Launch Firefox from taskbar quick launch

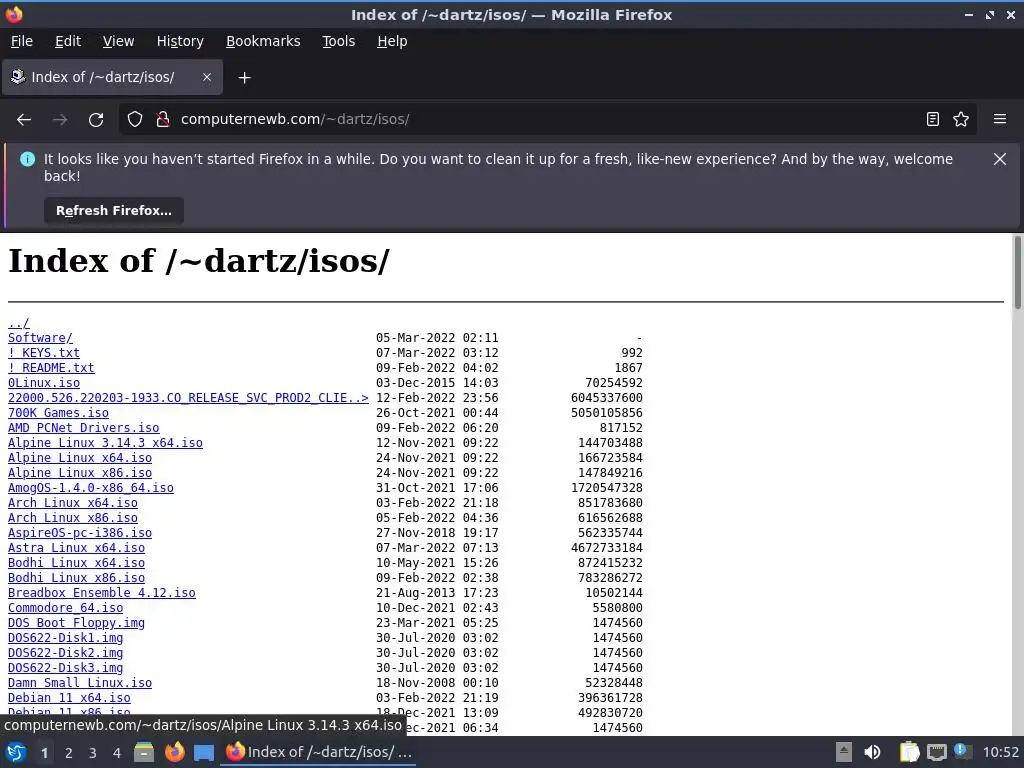pos(174,752)
